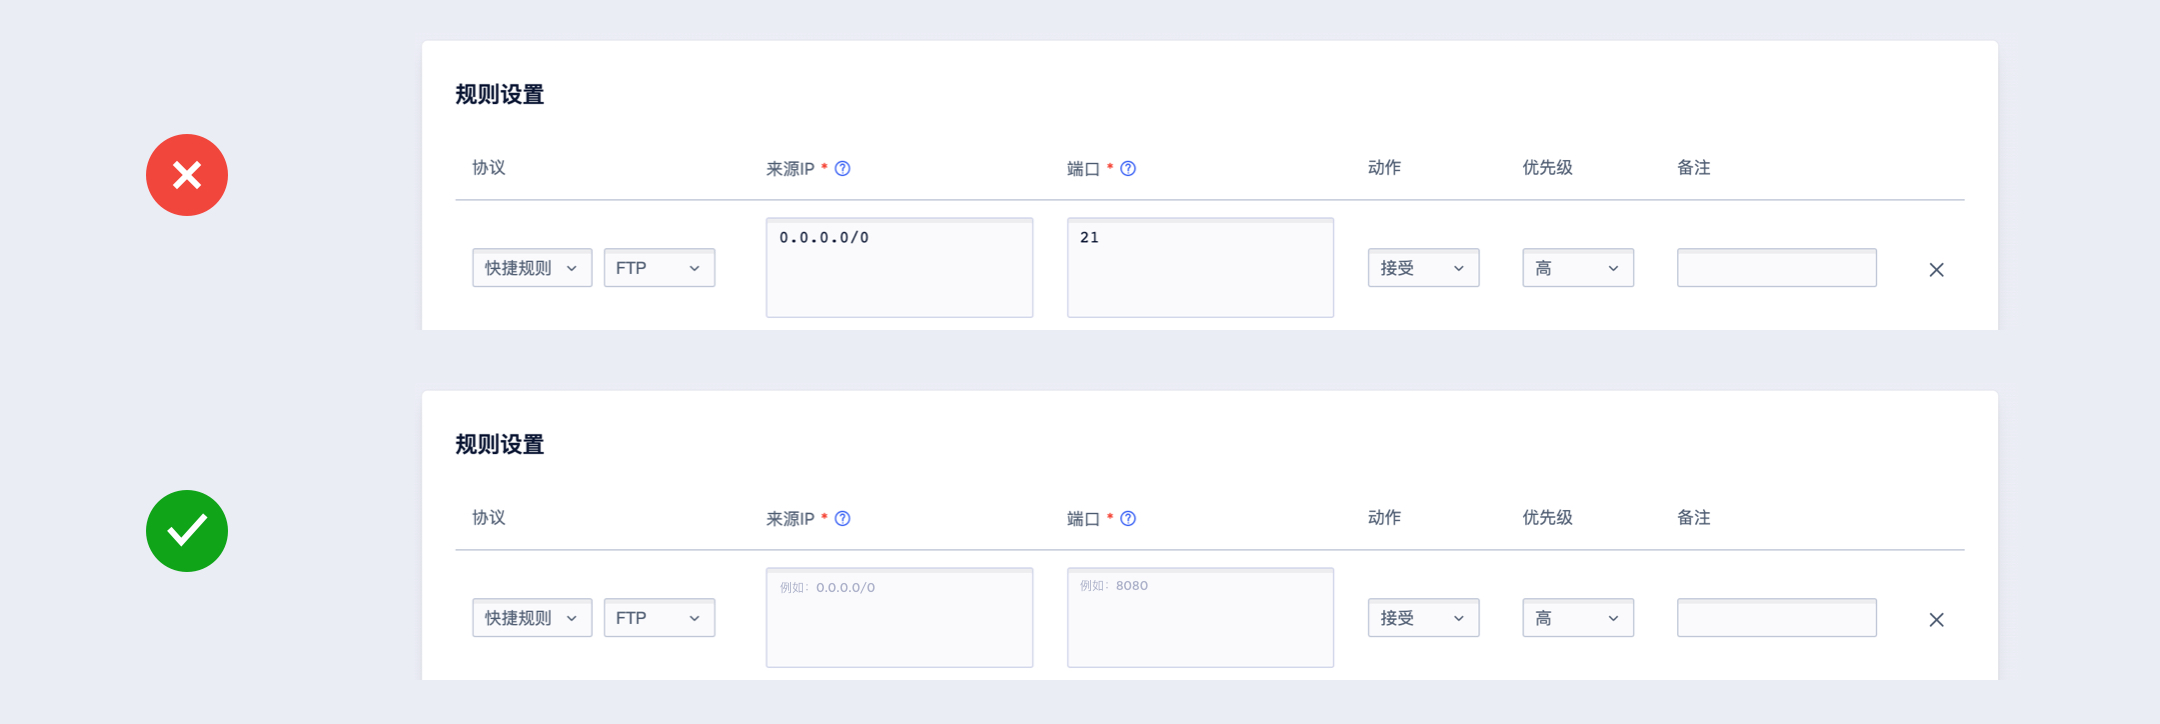
Task: Open FTP protocol dropdown in top panel
Action: pos(659,268)
